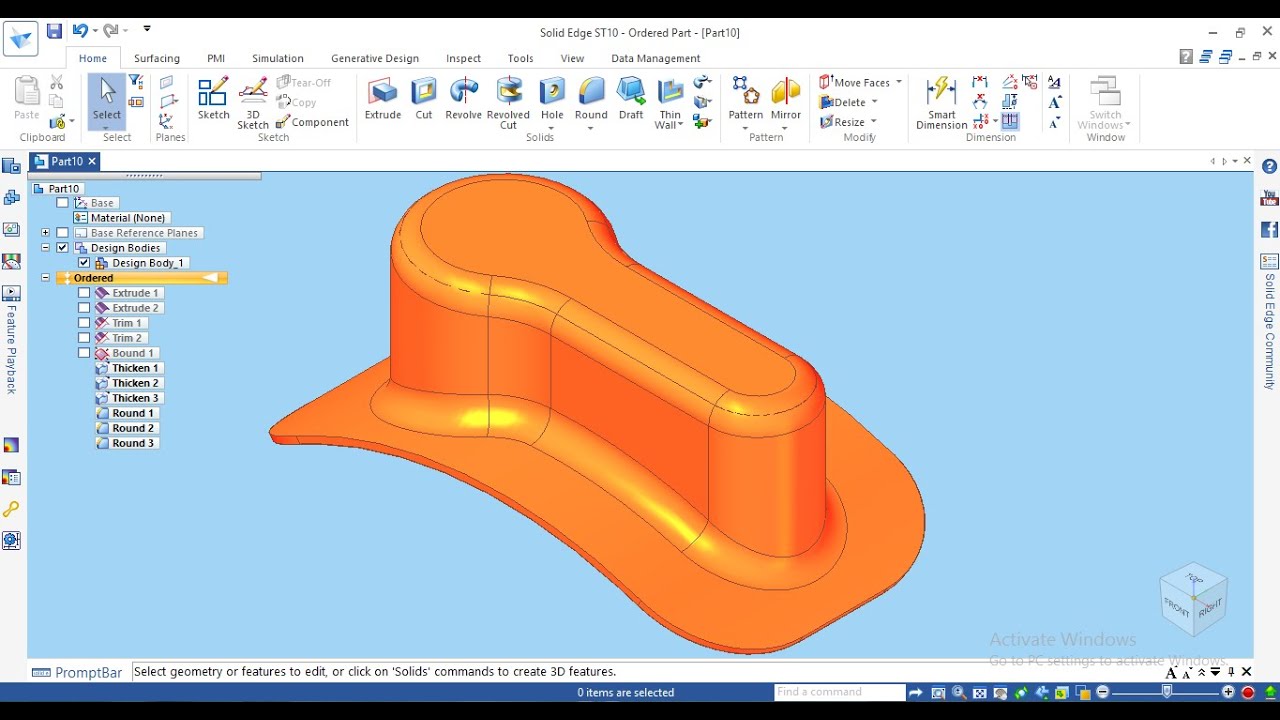The height and width of the screenshot is (720, 1280).
Task: Click the zoom in plus button
Action: tap(1229, 692)
